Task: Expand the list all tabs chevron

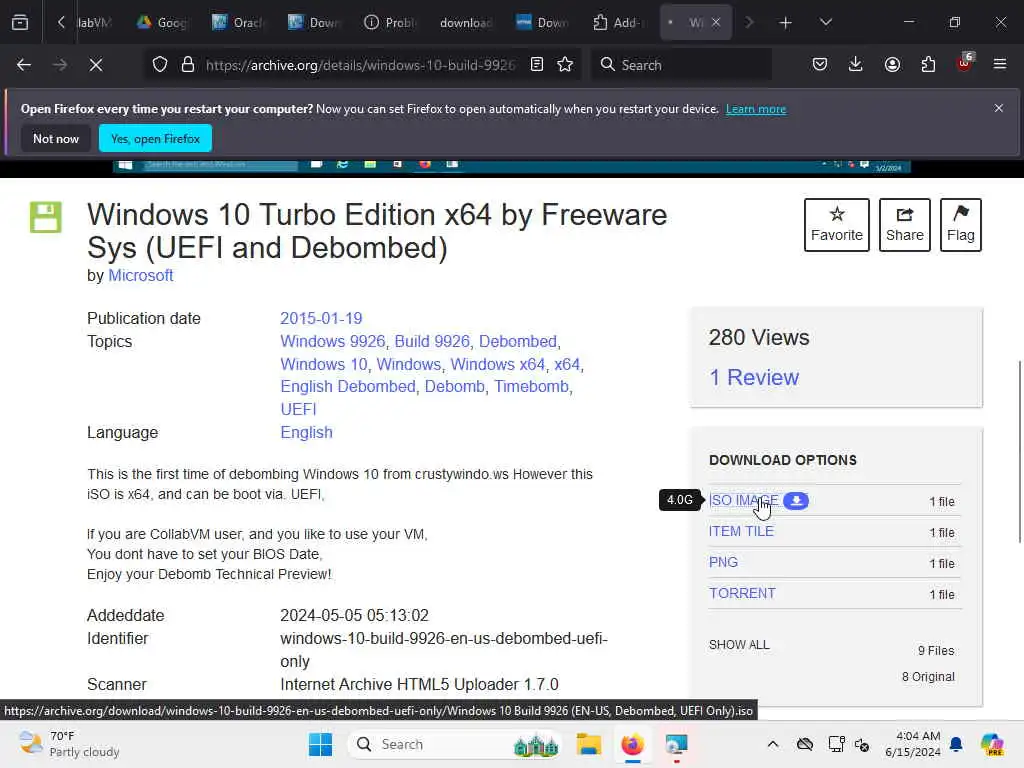Action: pyautogui.click(x=825, y=23)
